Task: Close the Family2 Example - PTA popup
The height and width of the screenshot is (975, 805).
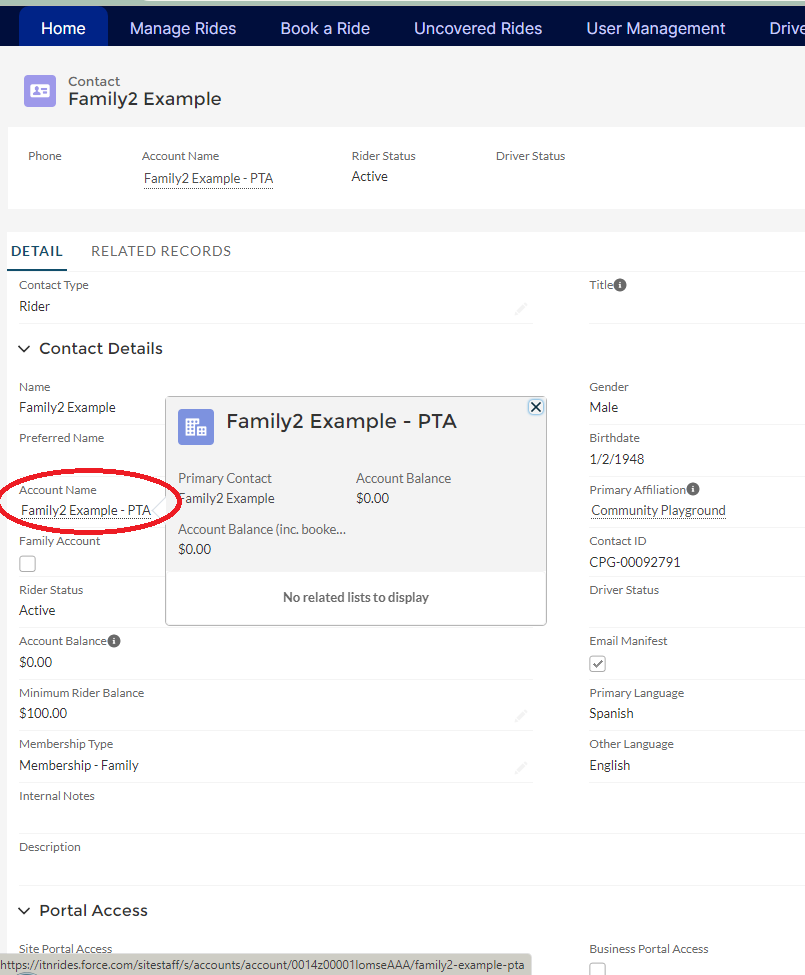Action: click(536, 407)
